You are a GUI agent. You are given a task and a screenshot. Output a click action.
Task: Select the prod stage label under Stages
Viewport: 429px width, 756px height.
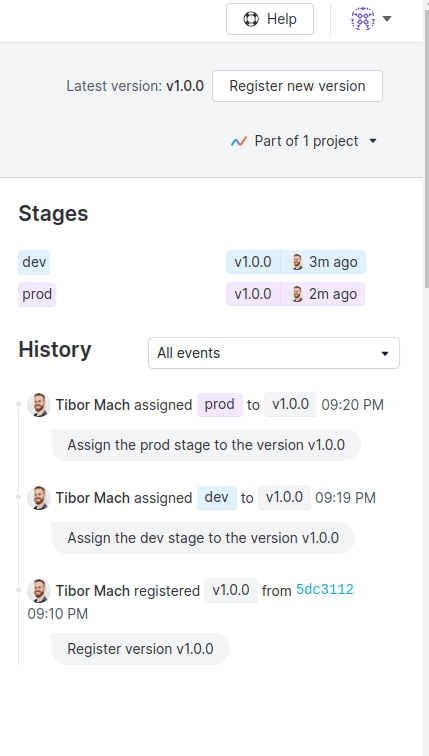click(x=37, y=294)
